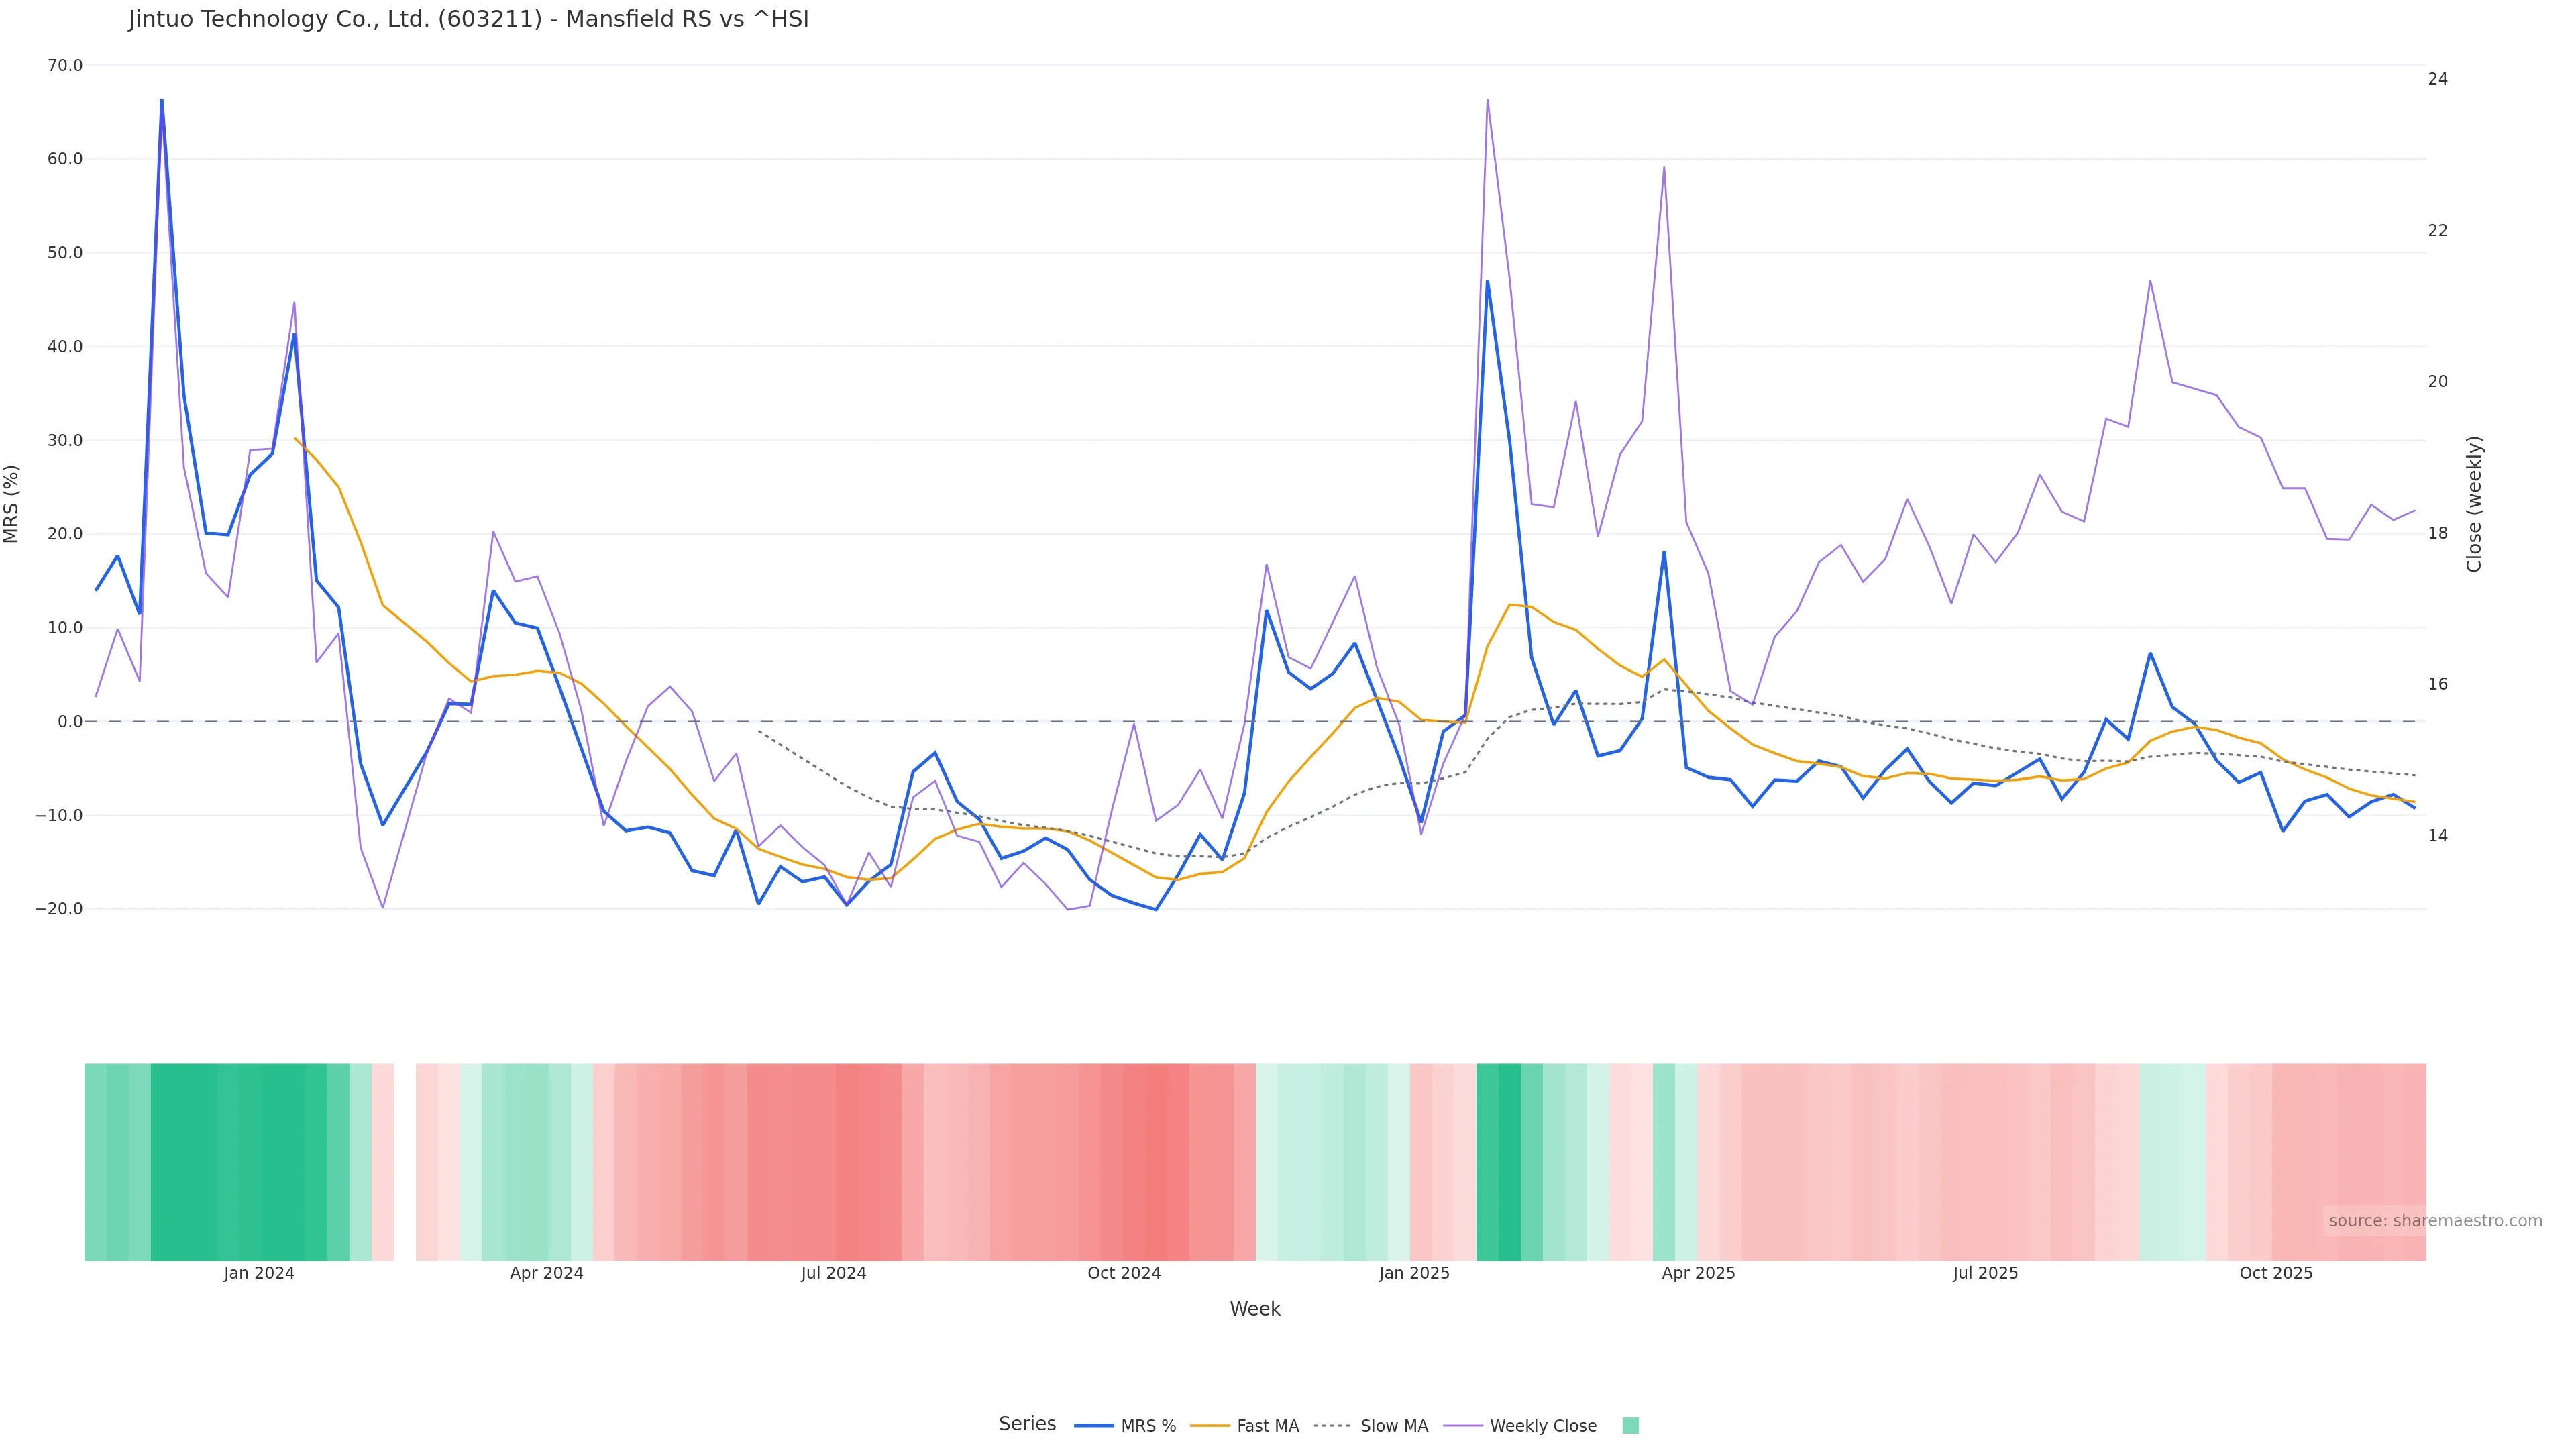This screenshot has width=2576, height=1449.
Task: Click the Oct 2025 x-axis tick label
Action: coord(2275,1273)
